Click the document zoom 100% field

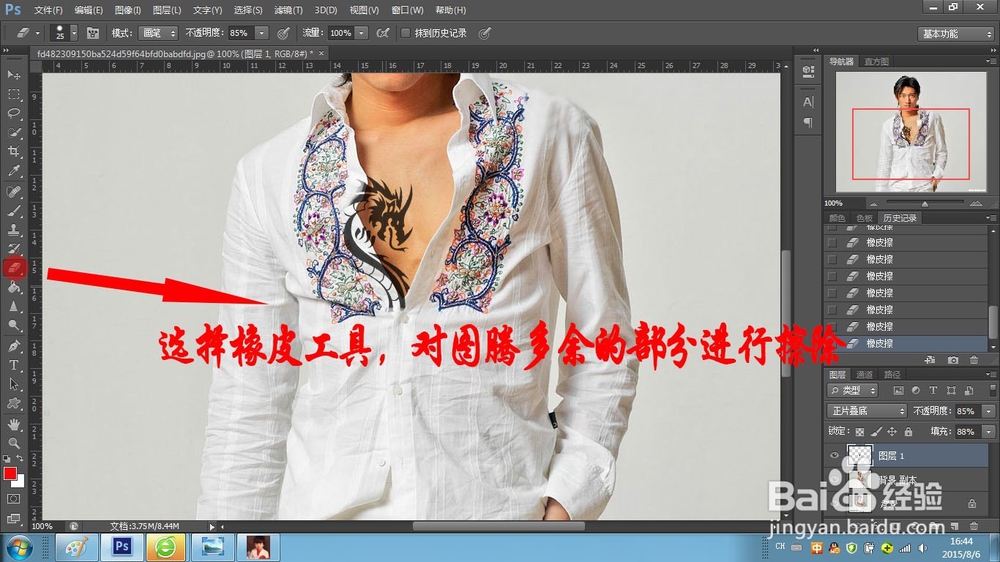click(43, 526)
